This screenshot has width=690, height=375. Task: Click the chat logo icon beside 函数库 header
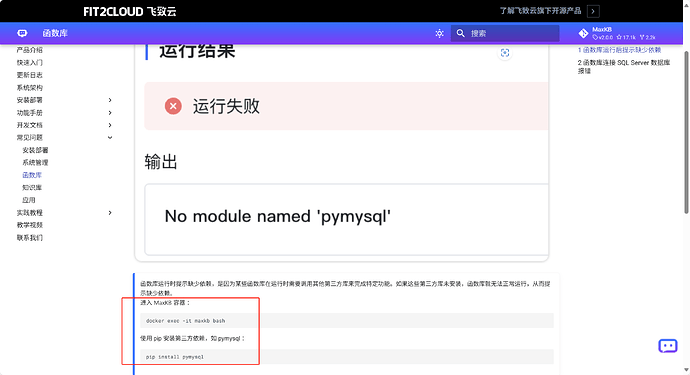click(x=22, y=33)
